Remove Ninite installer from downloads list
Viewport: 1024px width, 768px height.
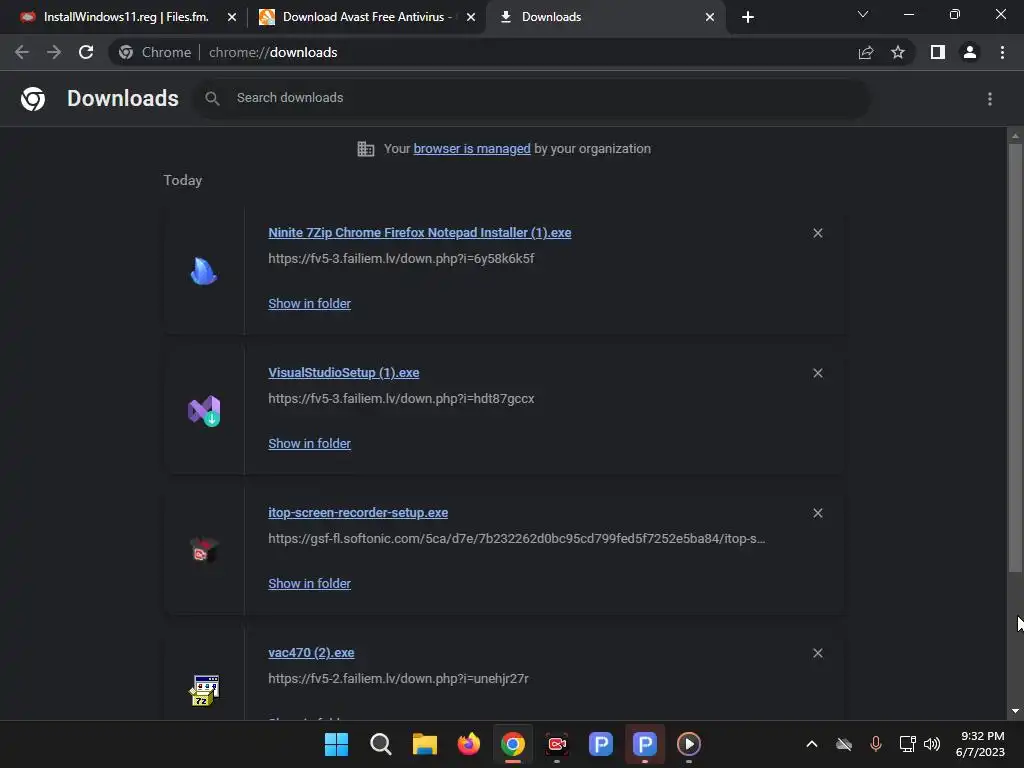pos(818,233)
